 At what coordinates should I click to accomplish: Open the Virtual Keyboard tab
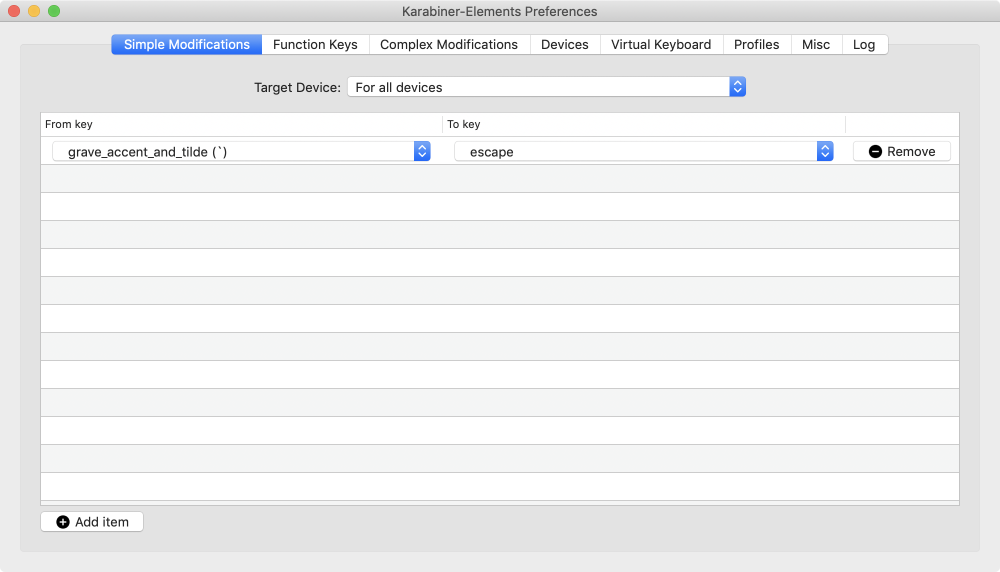tap(661, 45)
